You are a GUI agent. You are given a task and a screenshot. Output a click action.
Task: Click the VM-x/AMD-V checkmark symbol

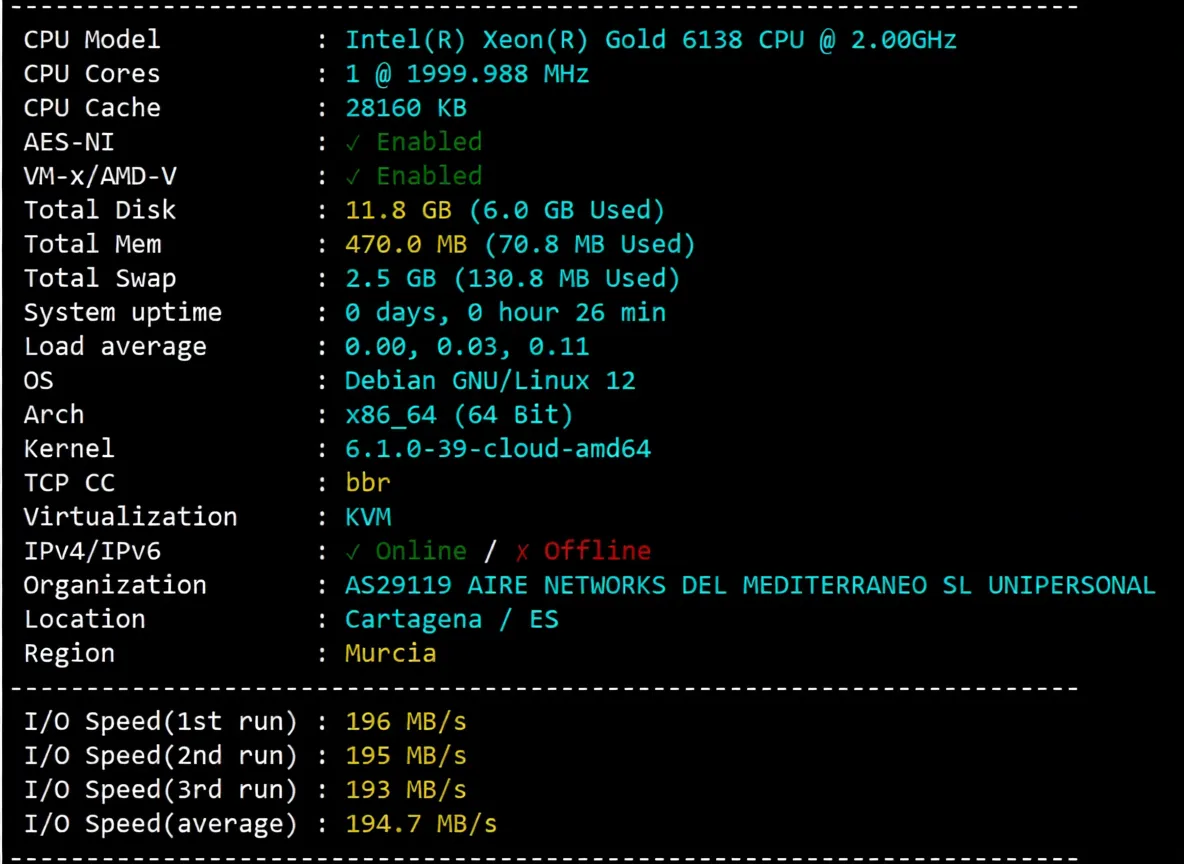354,175
